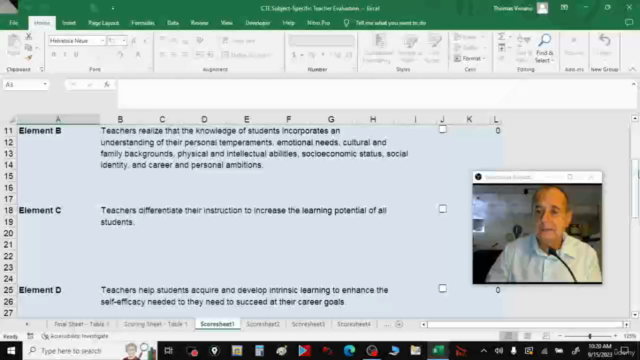Click the accounting dollar format icon

pyautogui.click(x=293, y=55)
